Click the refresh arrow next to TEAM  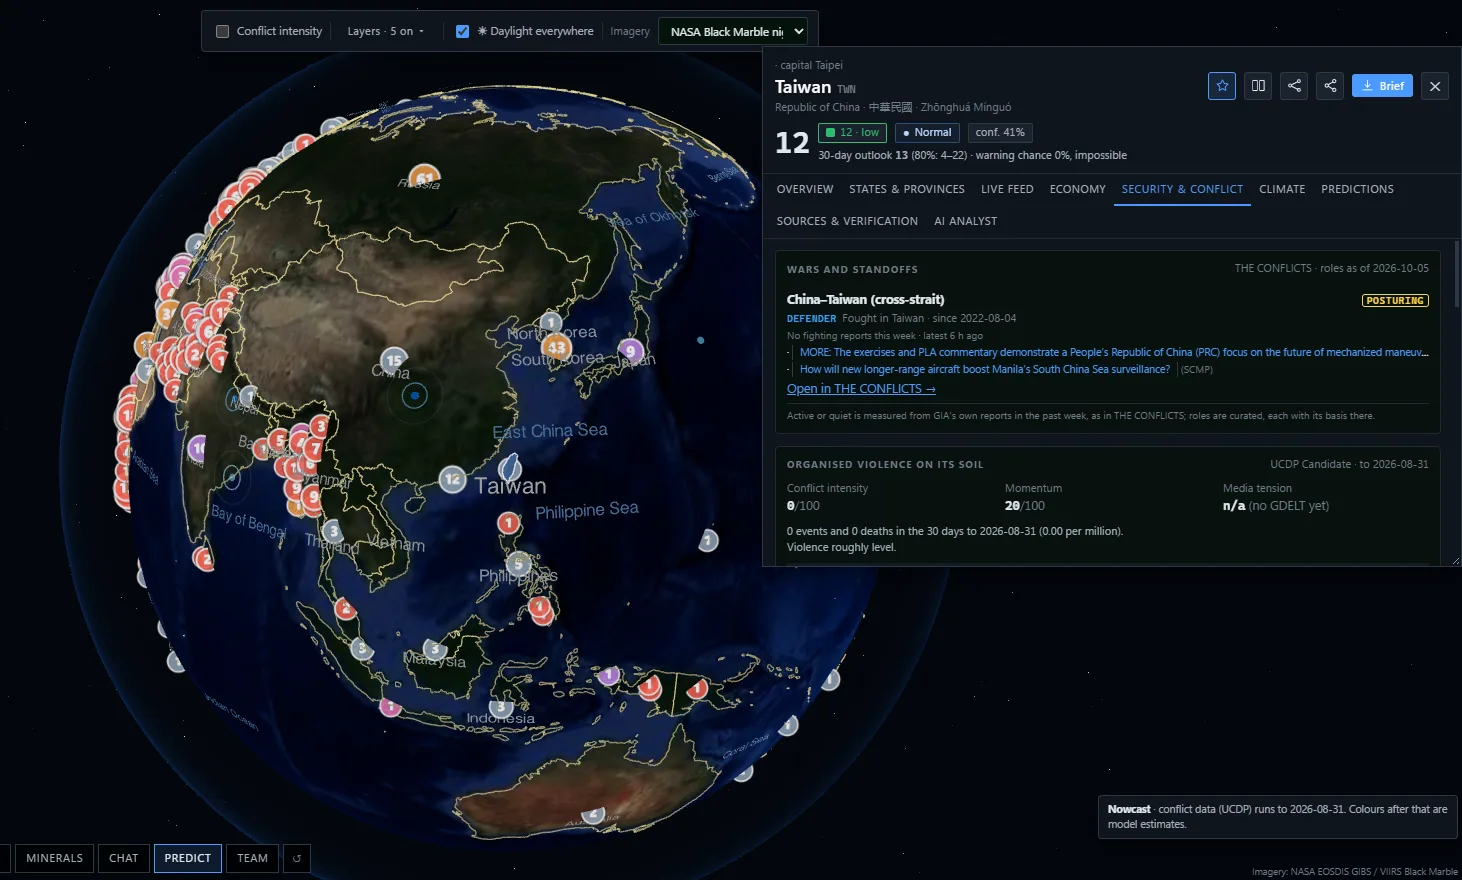coord(296,858)
